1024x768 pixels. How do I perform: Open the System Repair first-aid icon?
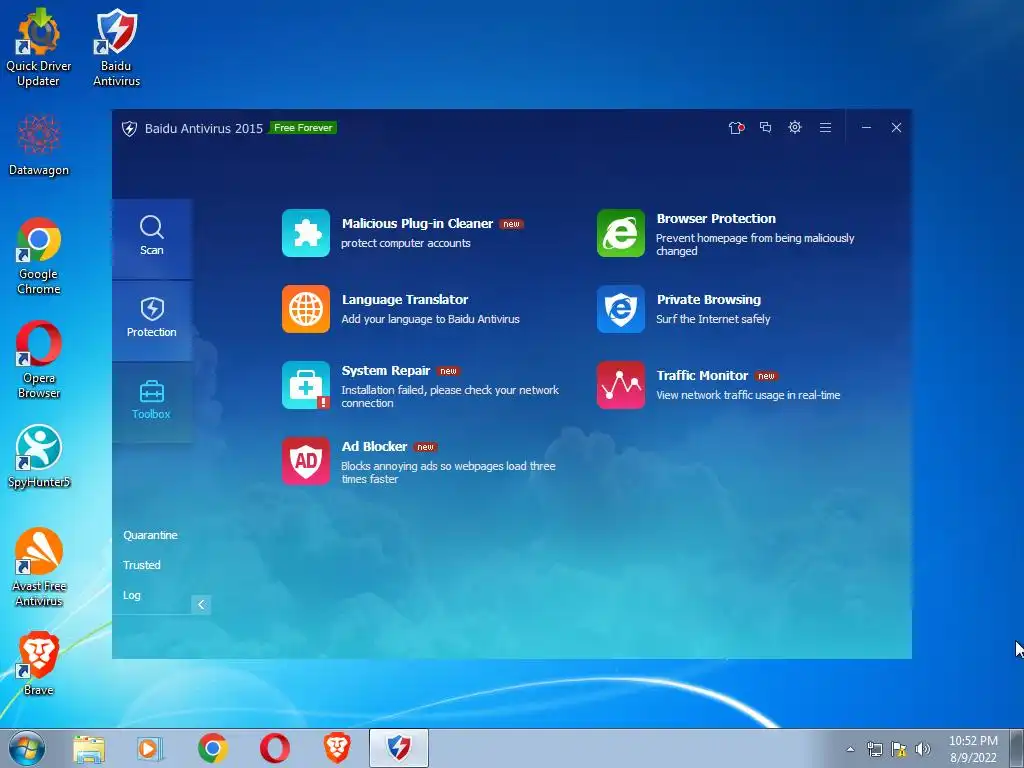[306, 385]
